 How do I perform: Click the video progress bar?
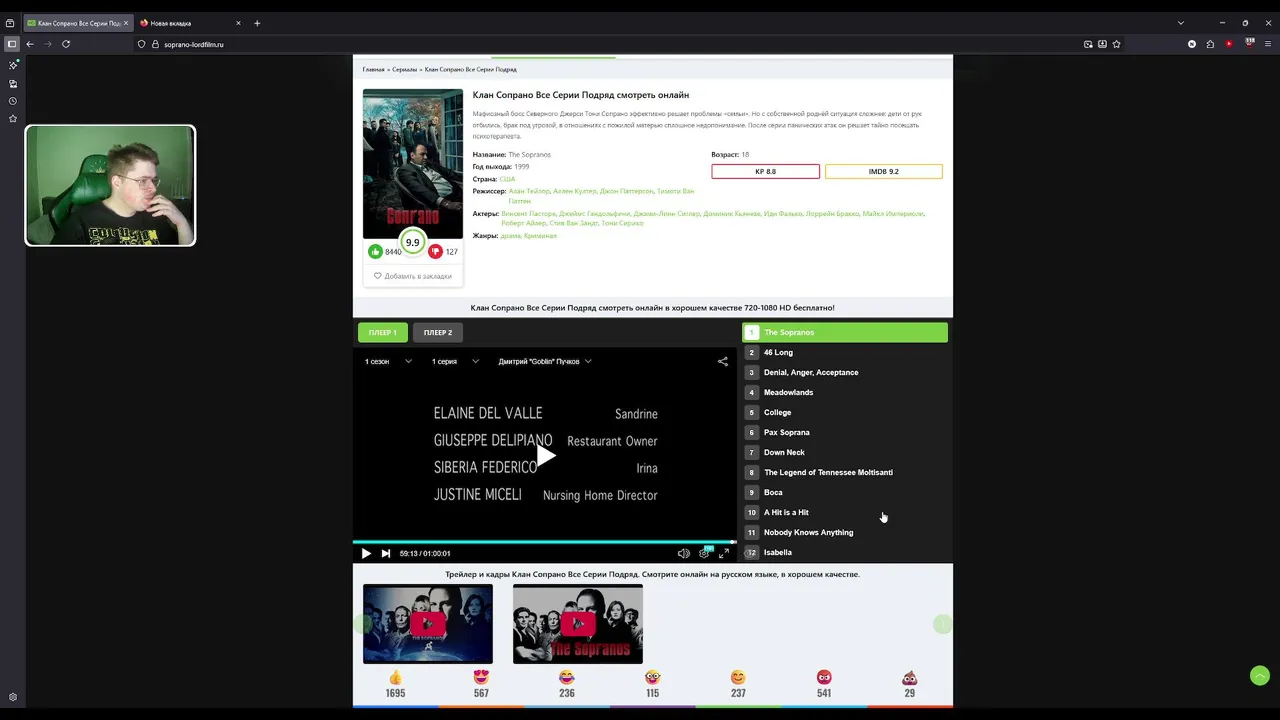(545, 542)
